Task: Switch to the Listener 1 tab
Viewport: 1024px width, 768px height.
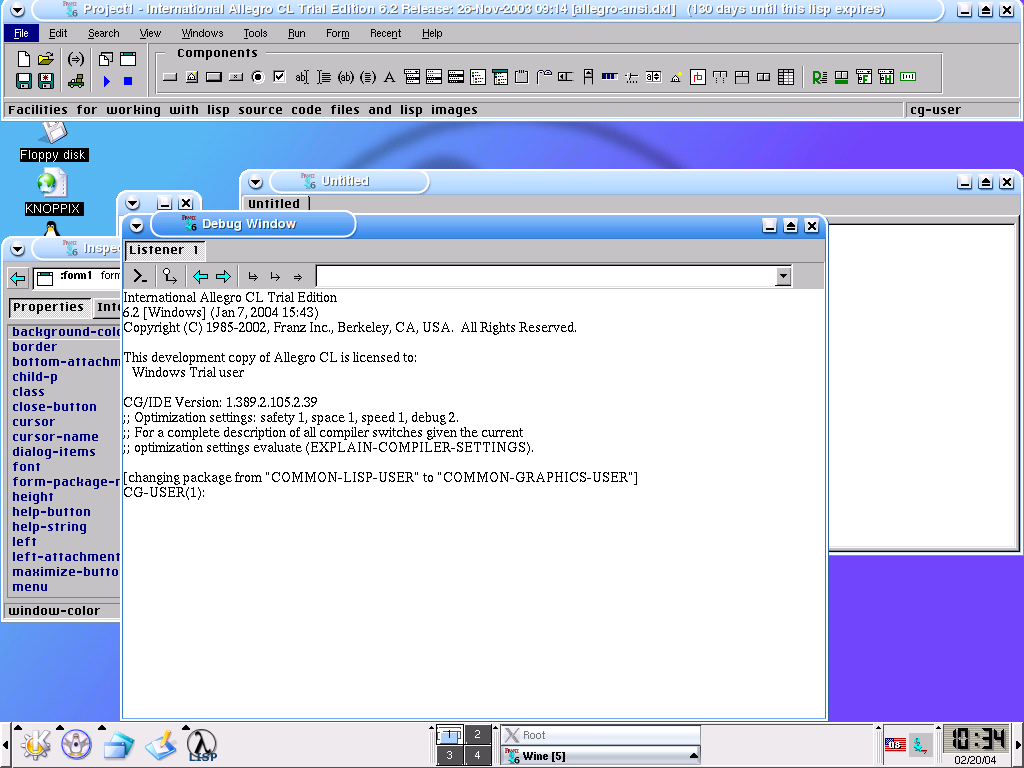Action: click(x=164, y=250)
